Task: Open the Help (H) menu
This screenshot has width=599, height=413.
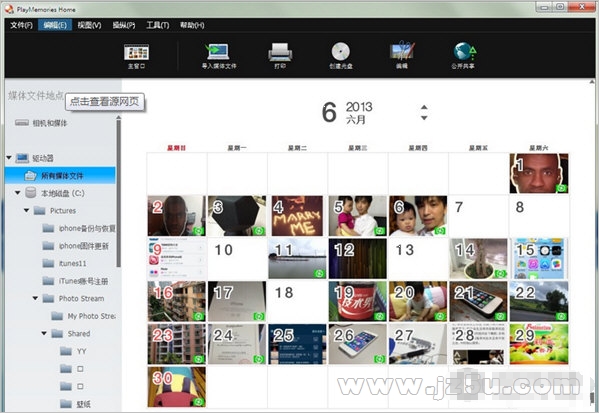Action: (192, 25)
